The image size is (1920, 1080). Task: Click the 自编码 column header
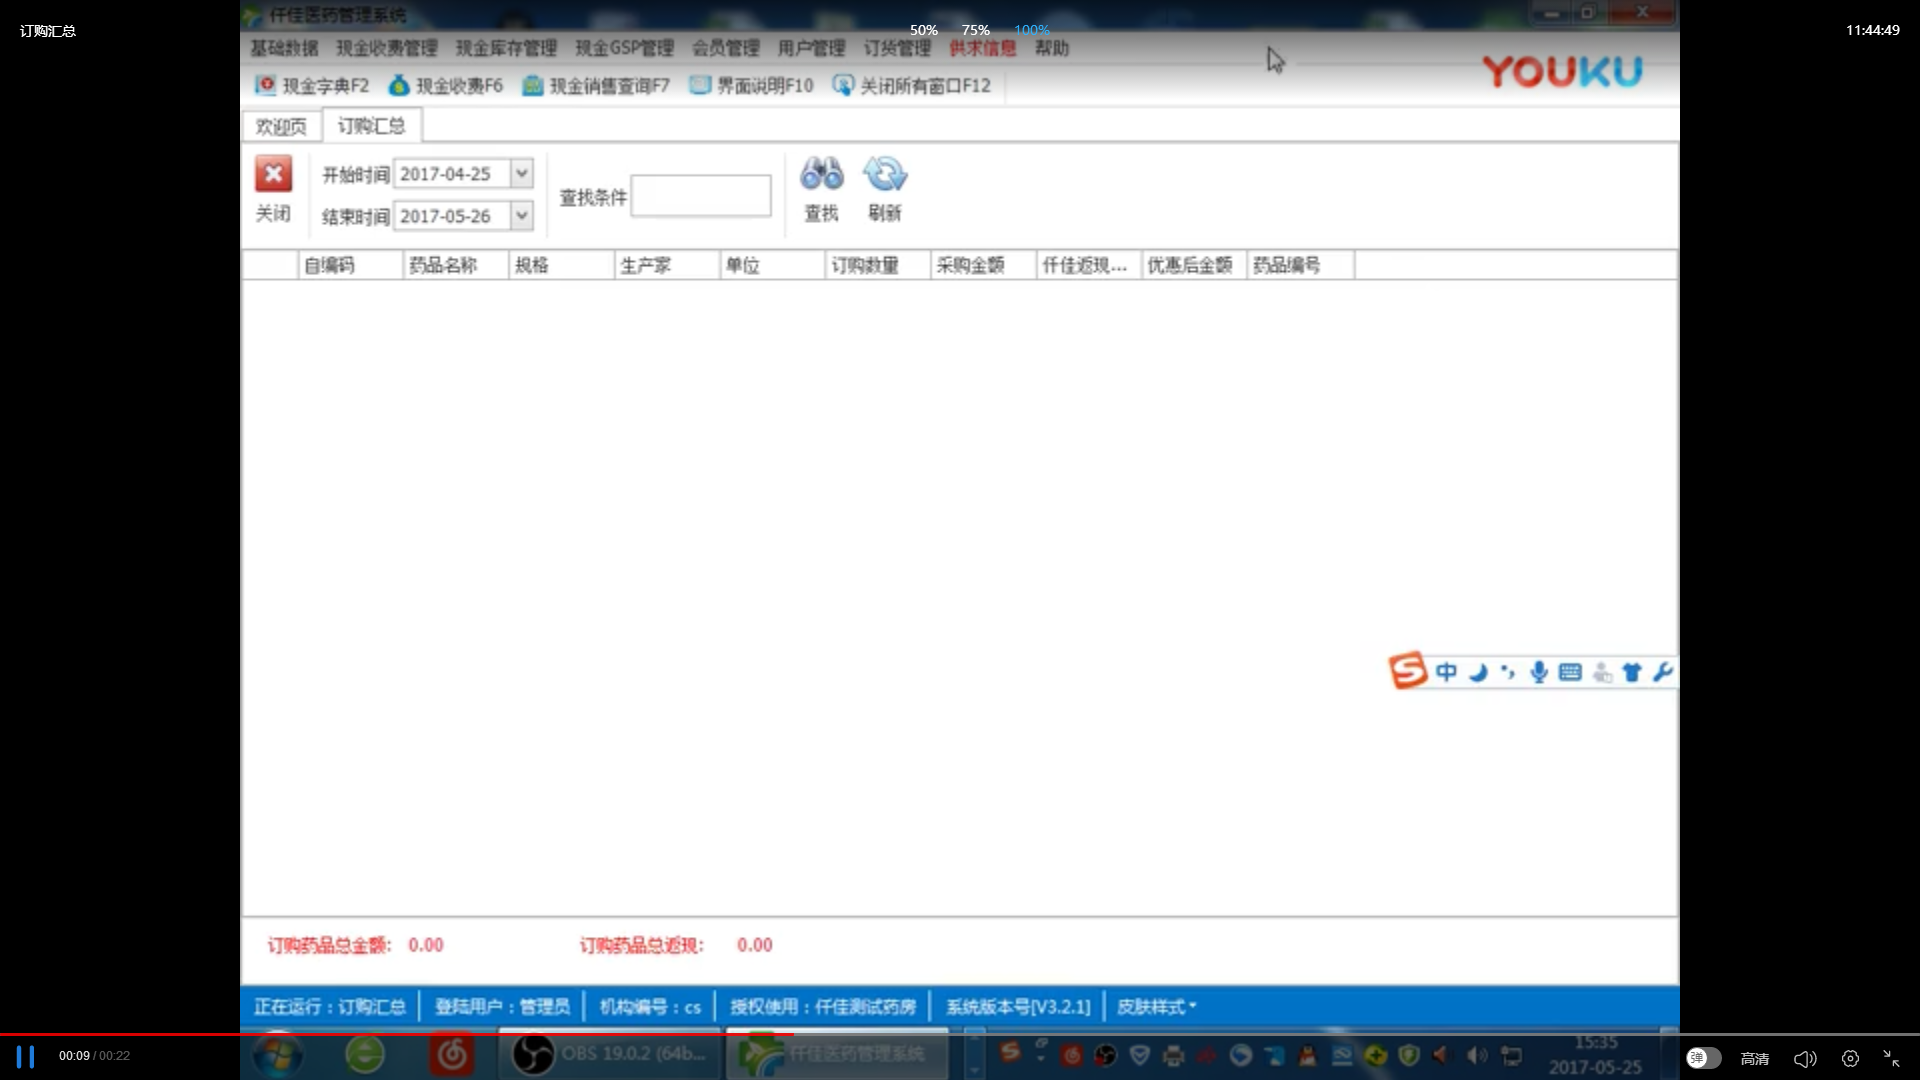[x=351, y=265]
